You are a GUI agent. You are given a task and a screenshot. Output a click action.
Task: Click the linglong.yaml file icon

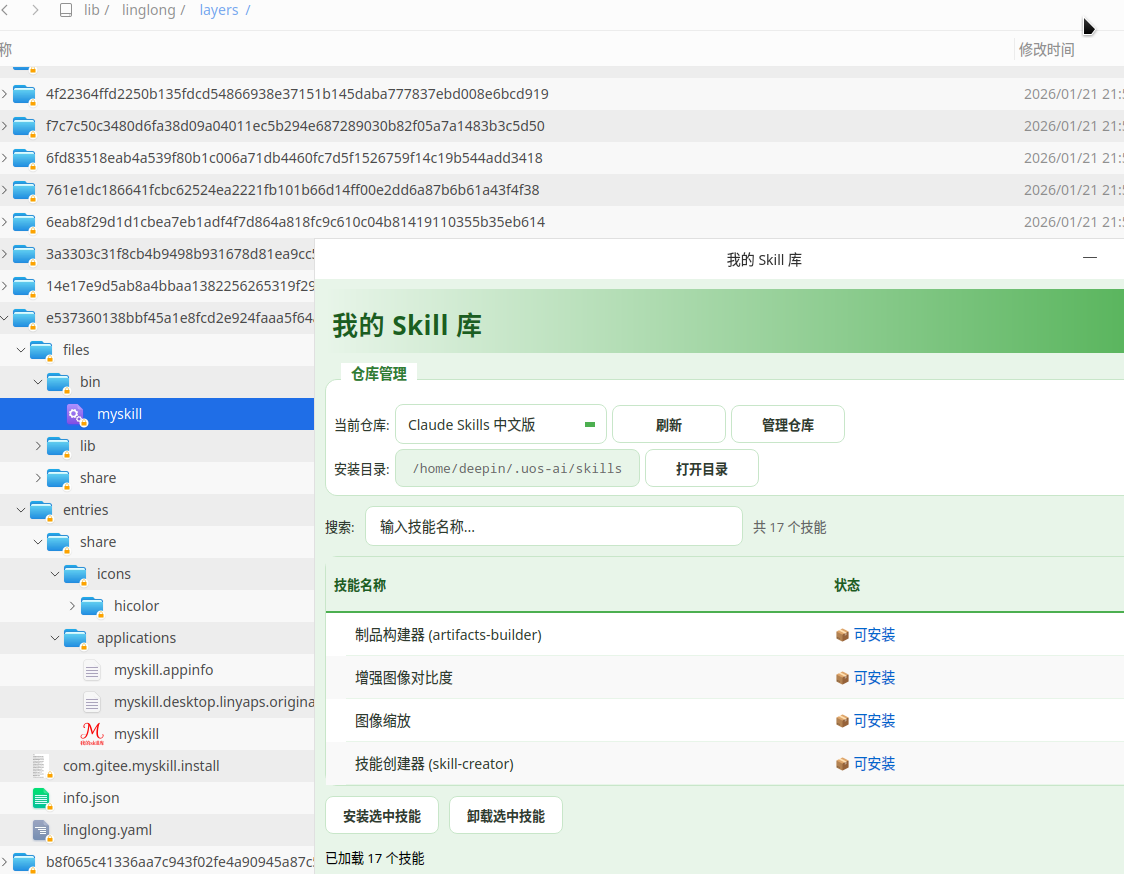(42, 830)
